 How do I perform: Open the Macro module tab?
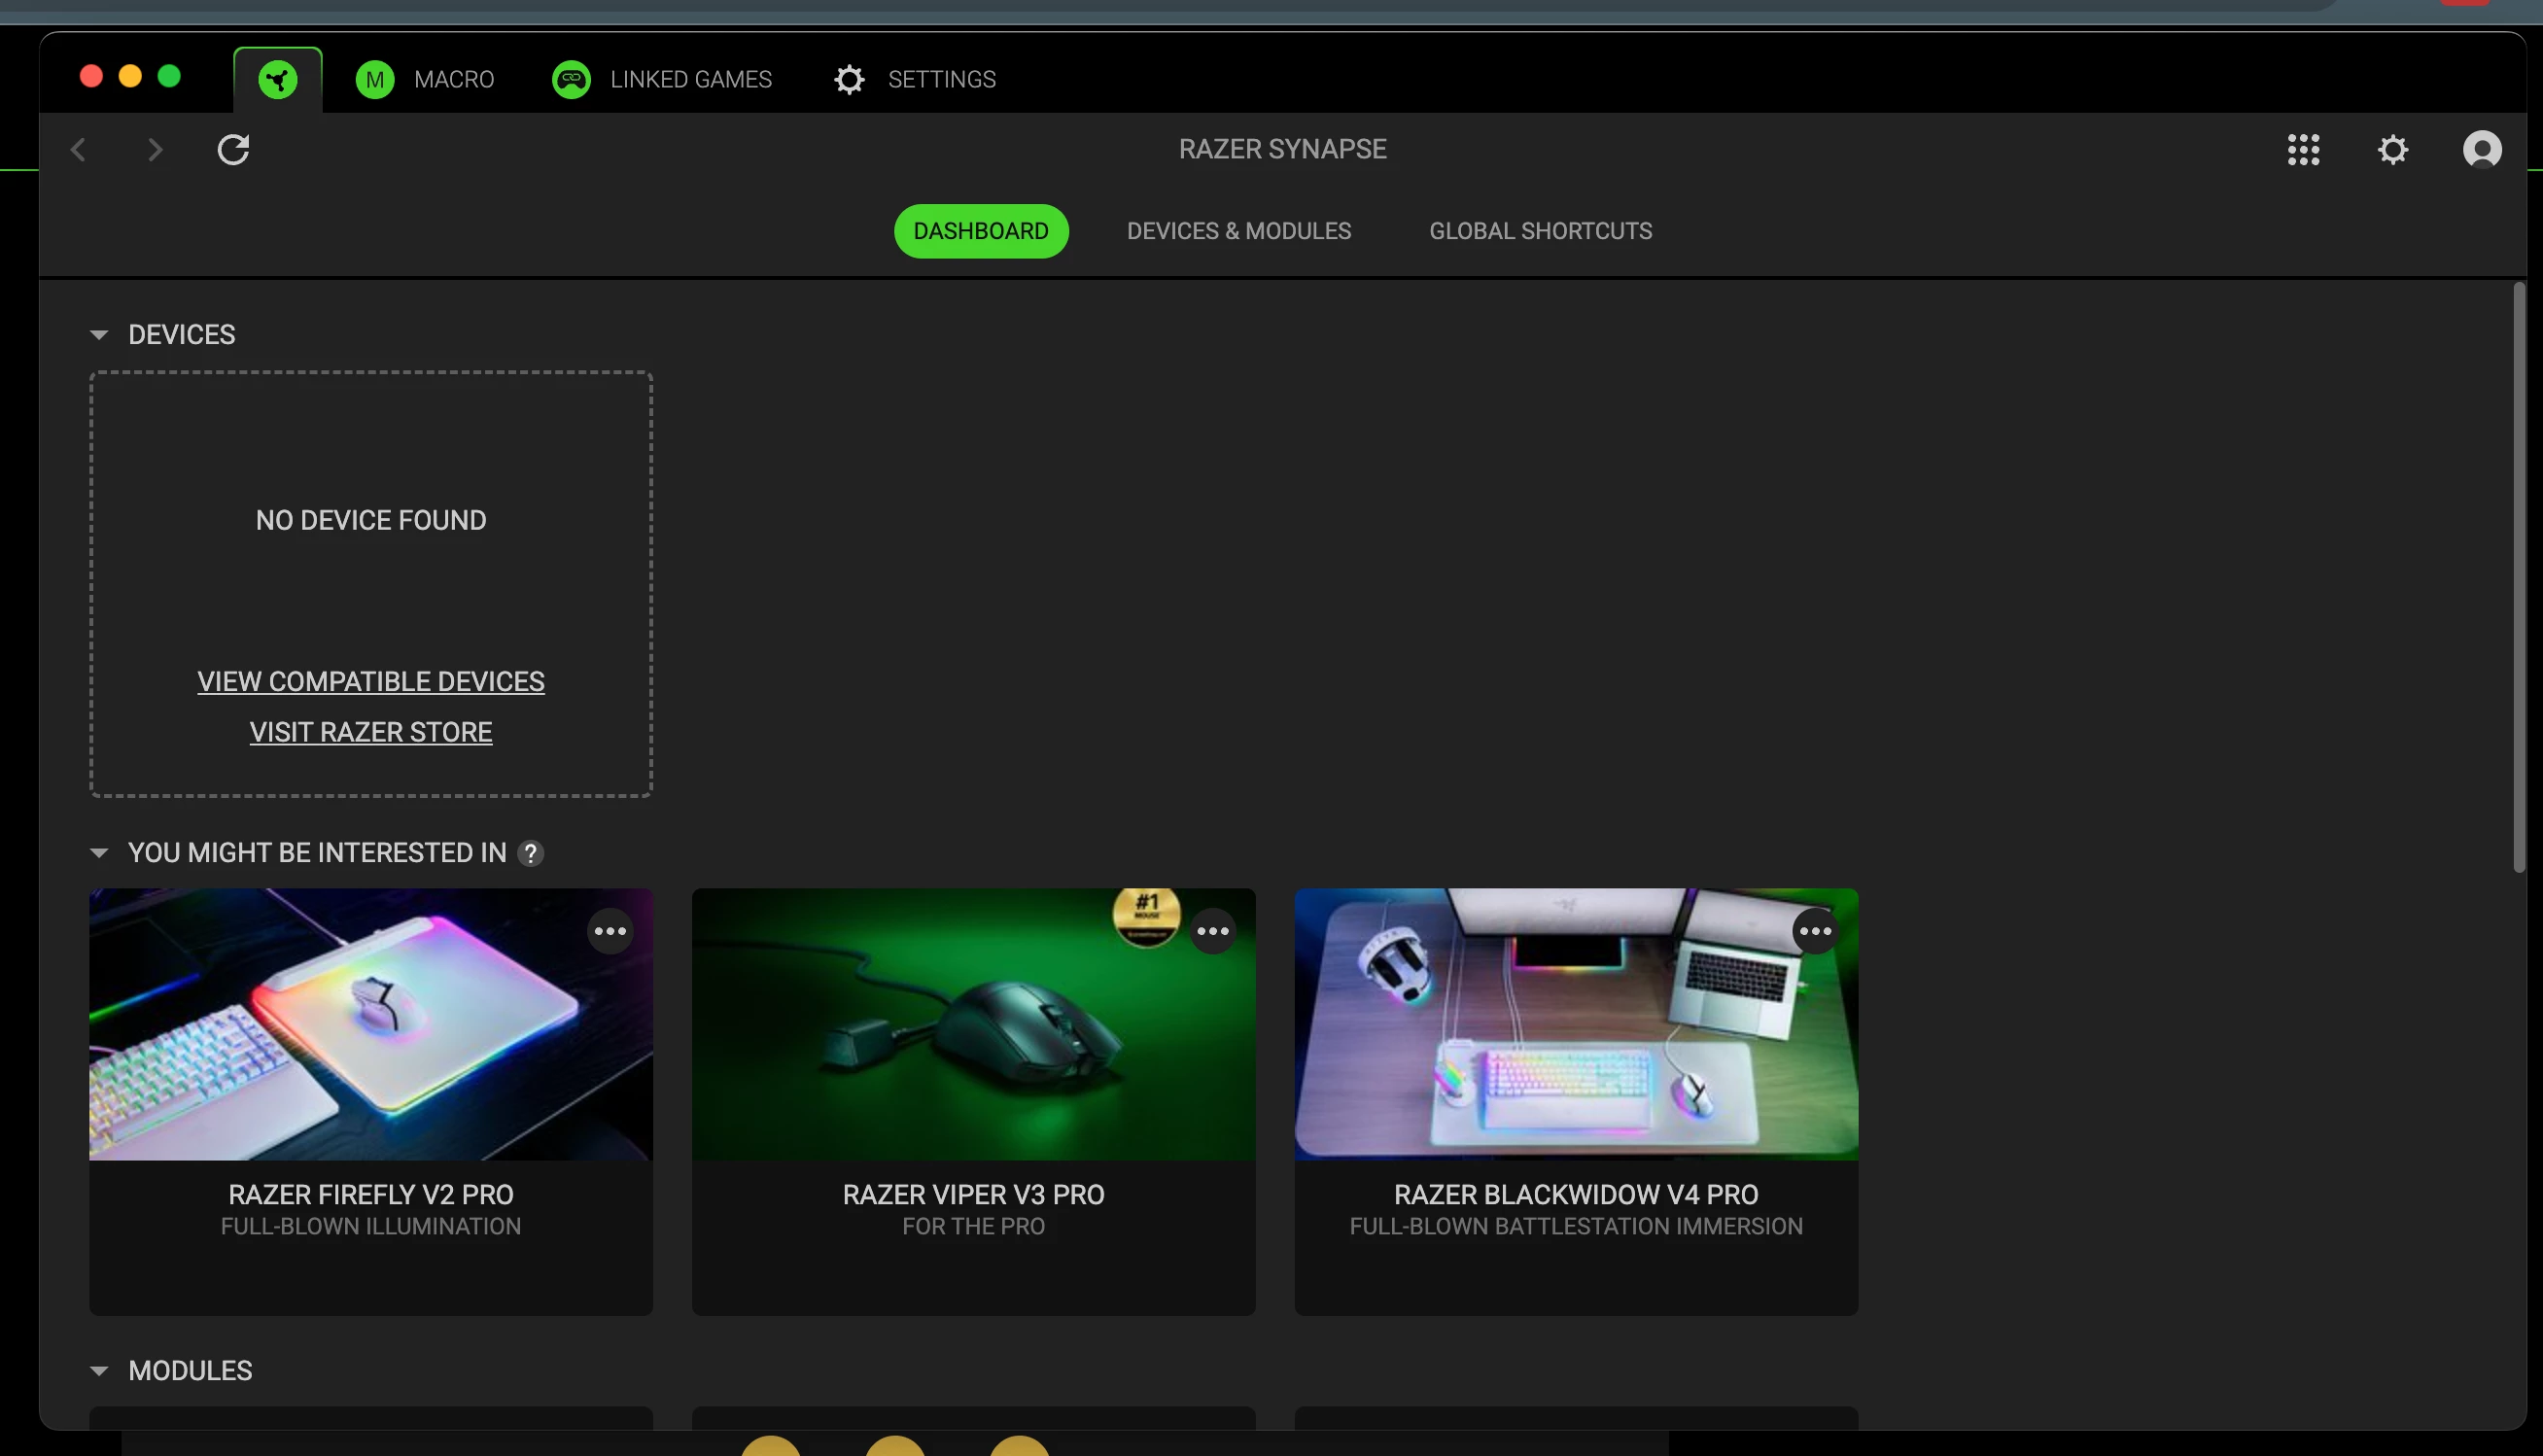(425, 79)
